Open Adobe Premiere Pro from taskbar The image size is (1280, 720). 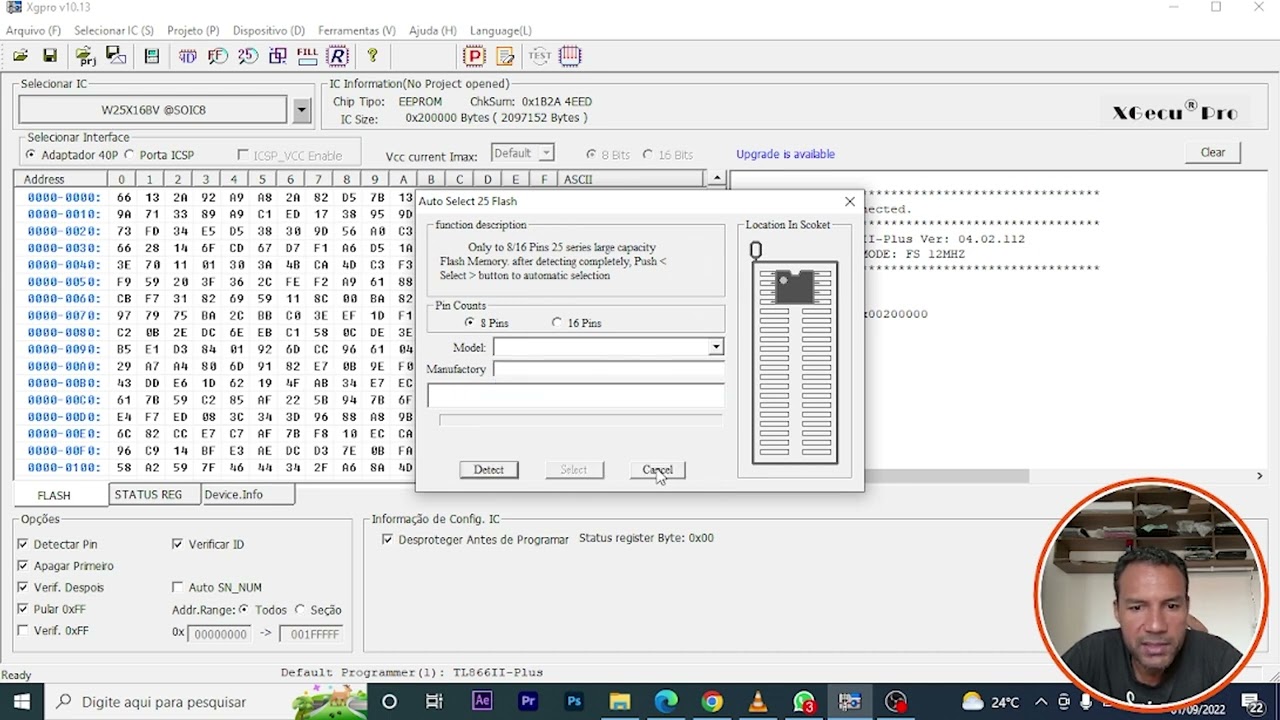pos(528,701)
